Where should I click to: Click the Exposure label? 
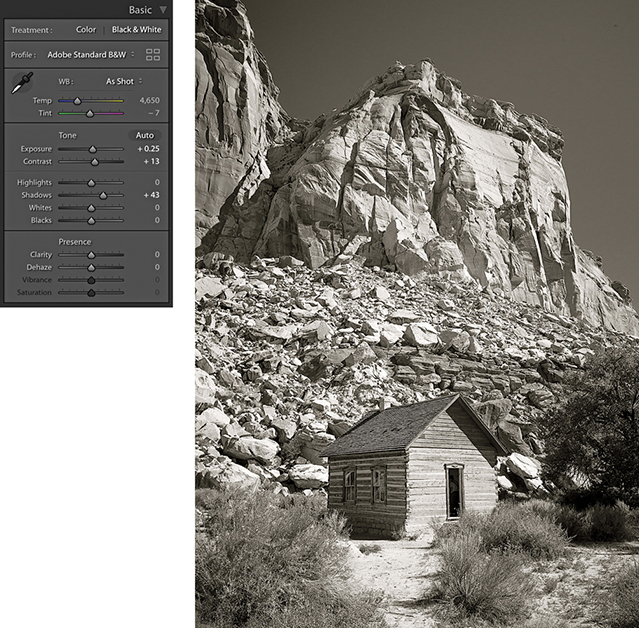[36, 149]
